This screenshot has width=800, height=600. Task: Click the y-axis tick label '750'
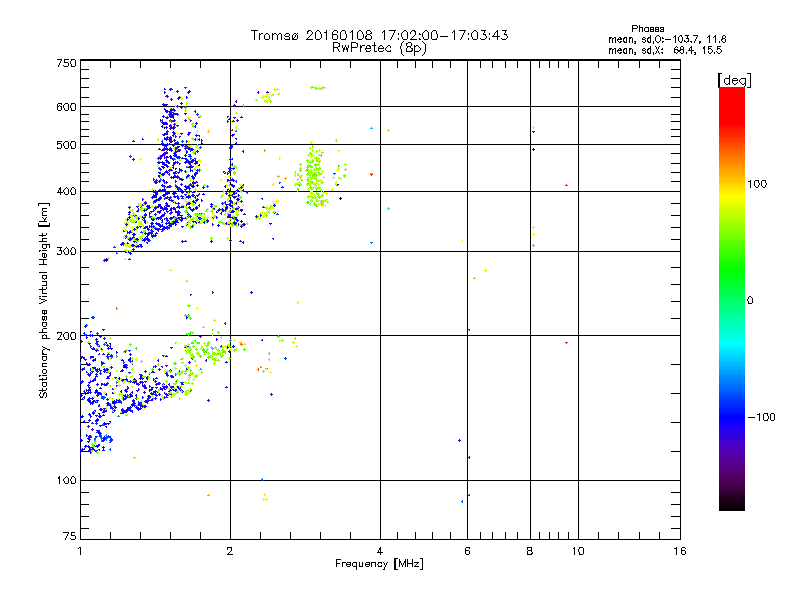(x=66, y=63)
